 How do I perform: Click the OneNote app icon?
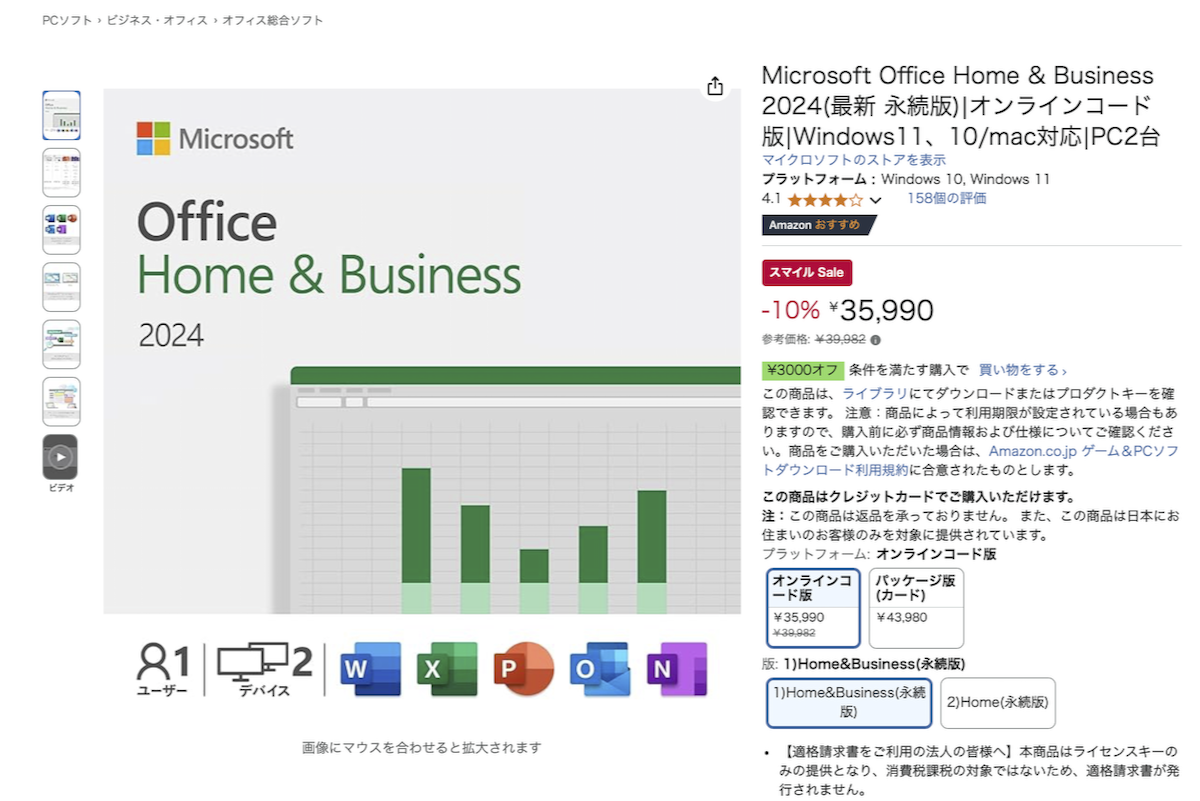(x=676, y=669)
